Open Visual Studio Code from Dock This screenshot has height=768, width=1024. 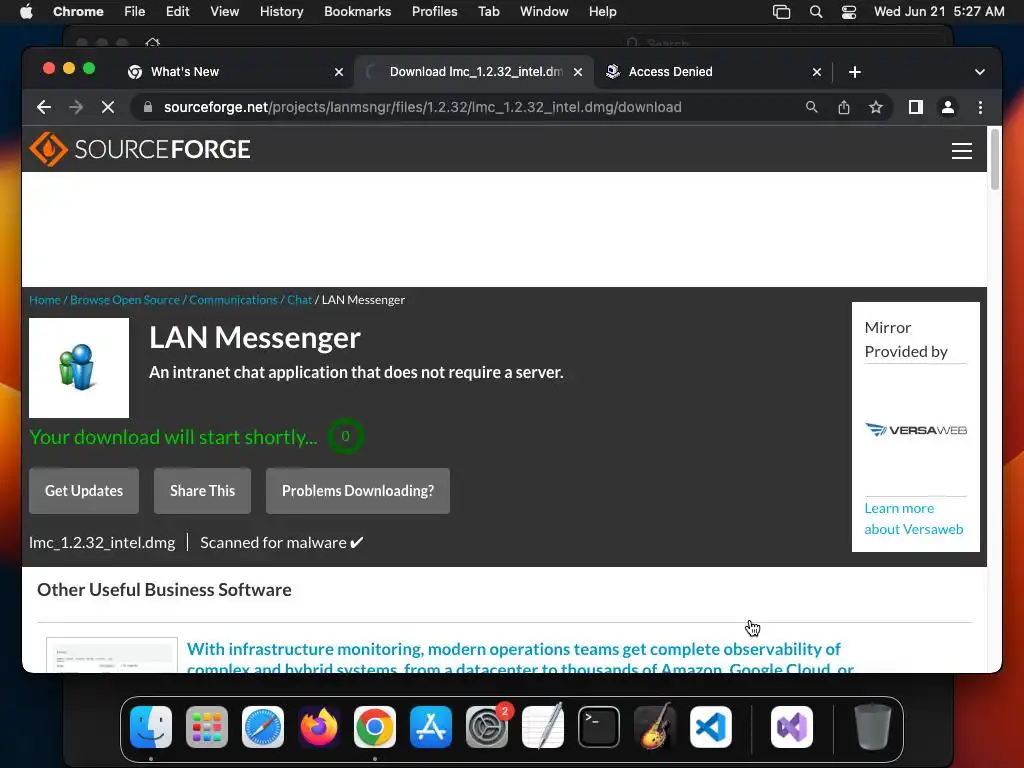[x=711, y=727]
